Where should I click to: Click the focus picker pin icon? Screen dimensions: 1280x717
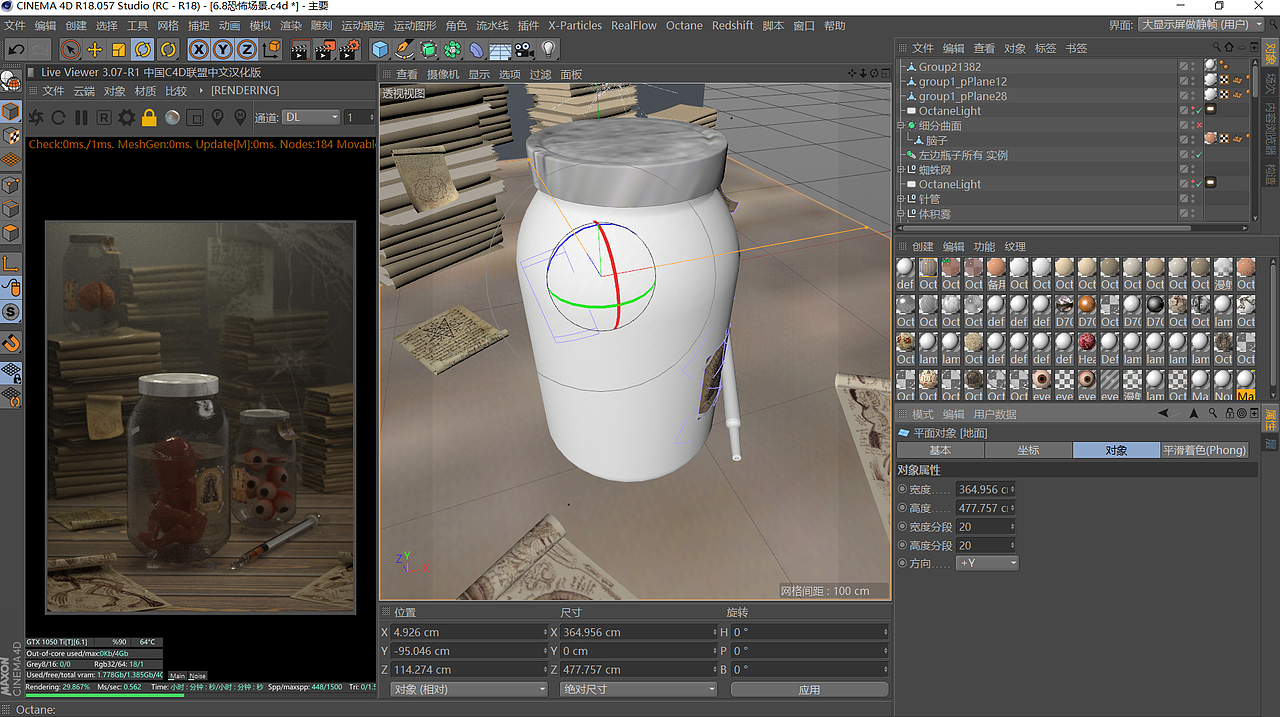(218, 117)
